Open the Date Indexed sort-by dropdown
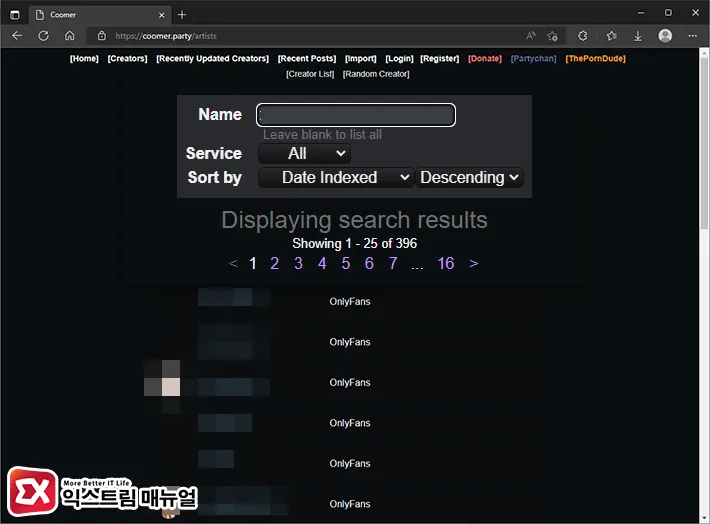 click(x=335, y=177)
